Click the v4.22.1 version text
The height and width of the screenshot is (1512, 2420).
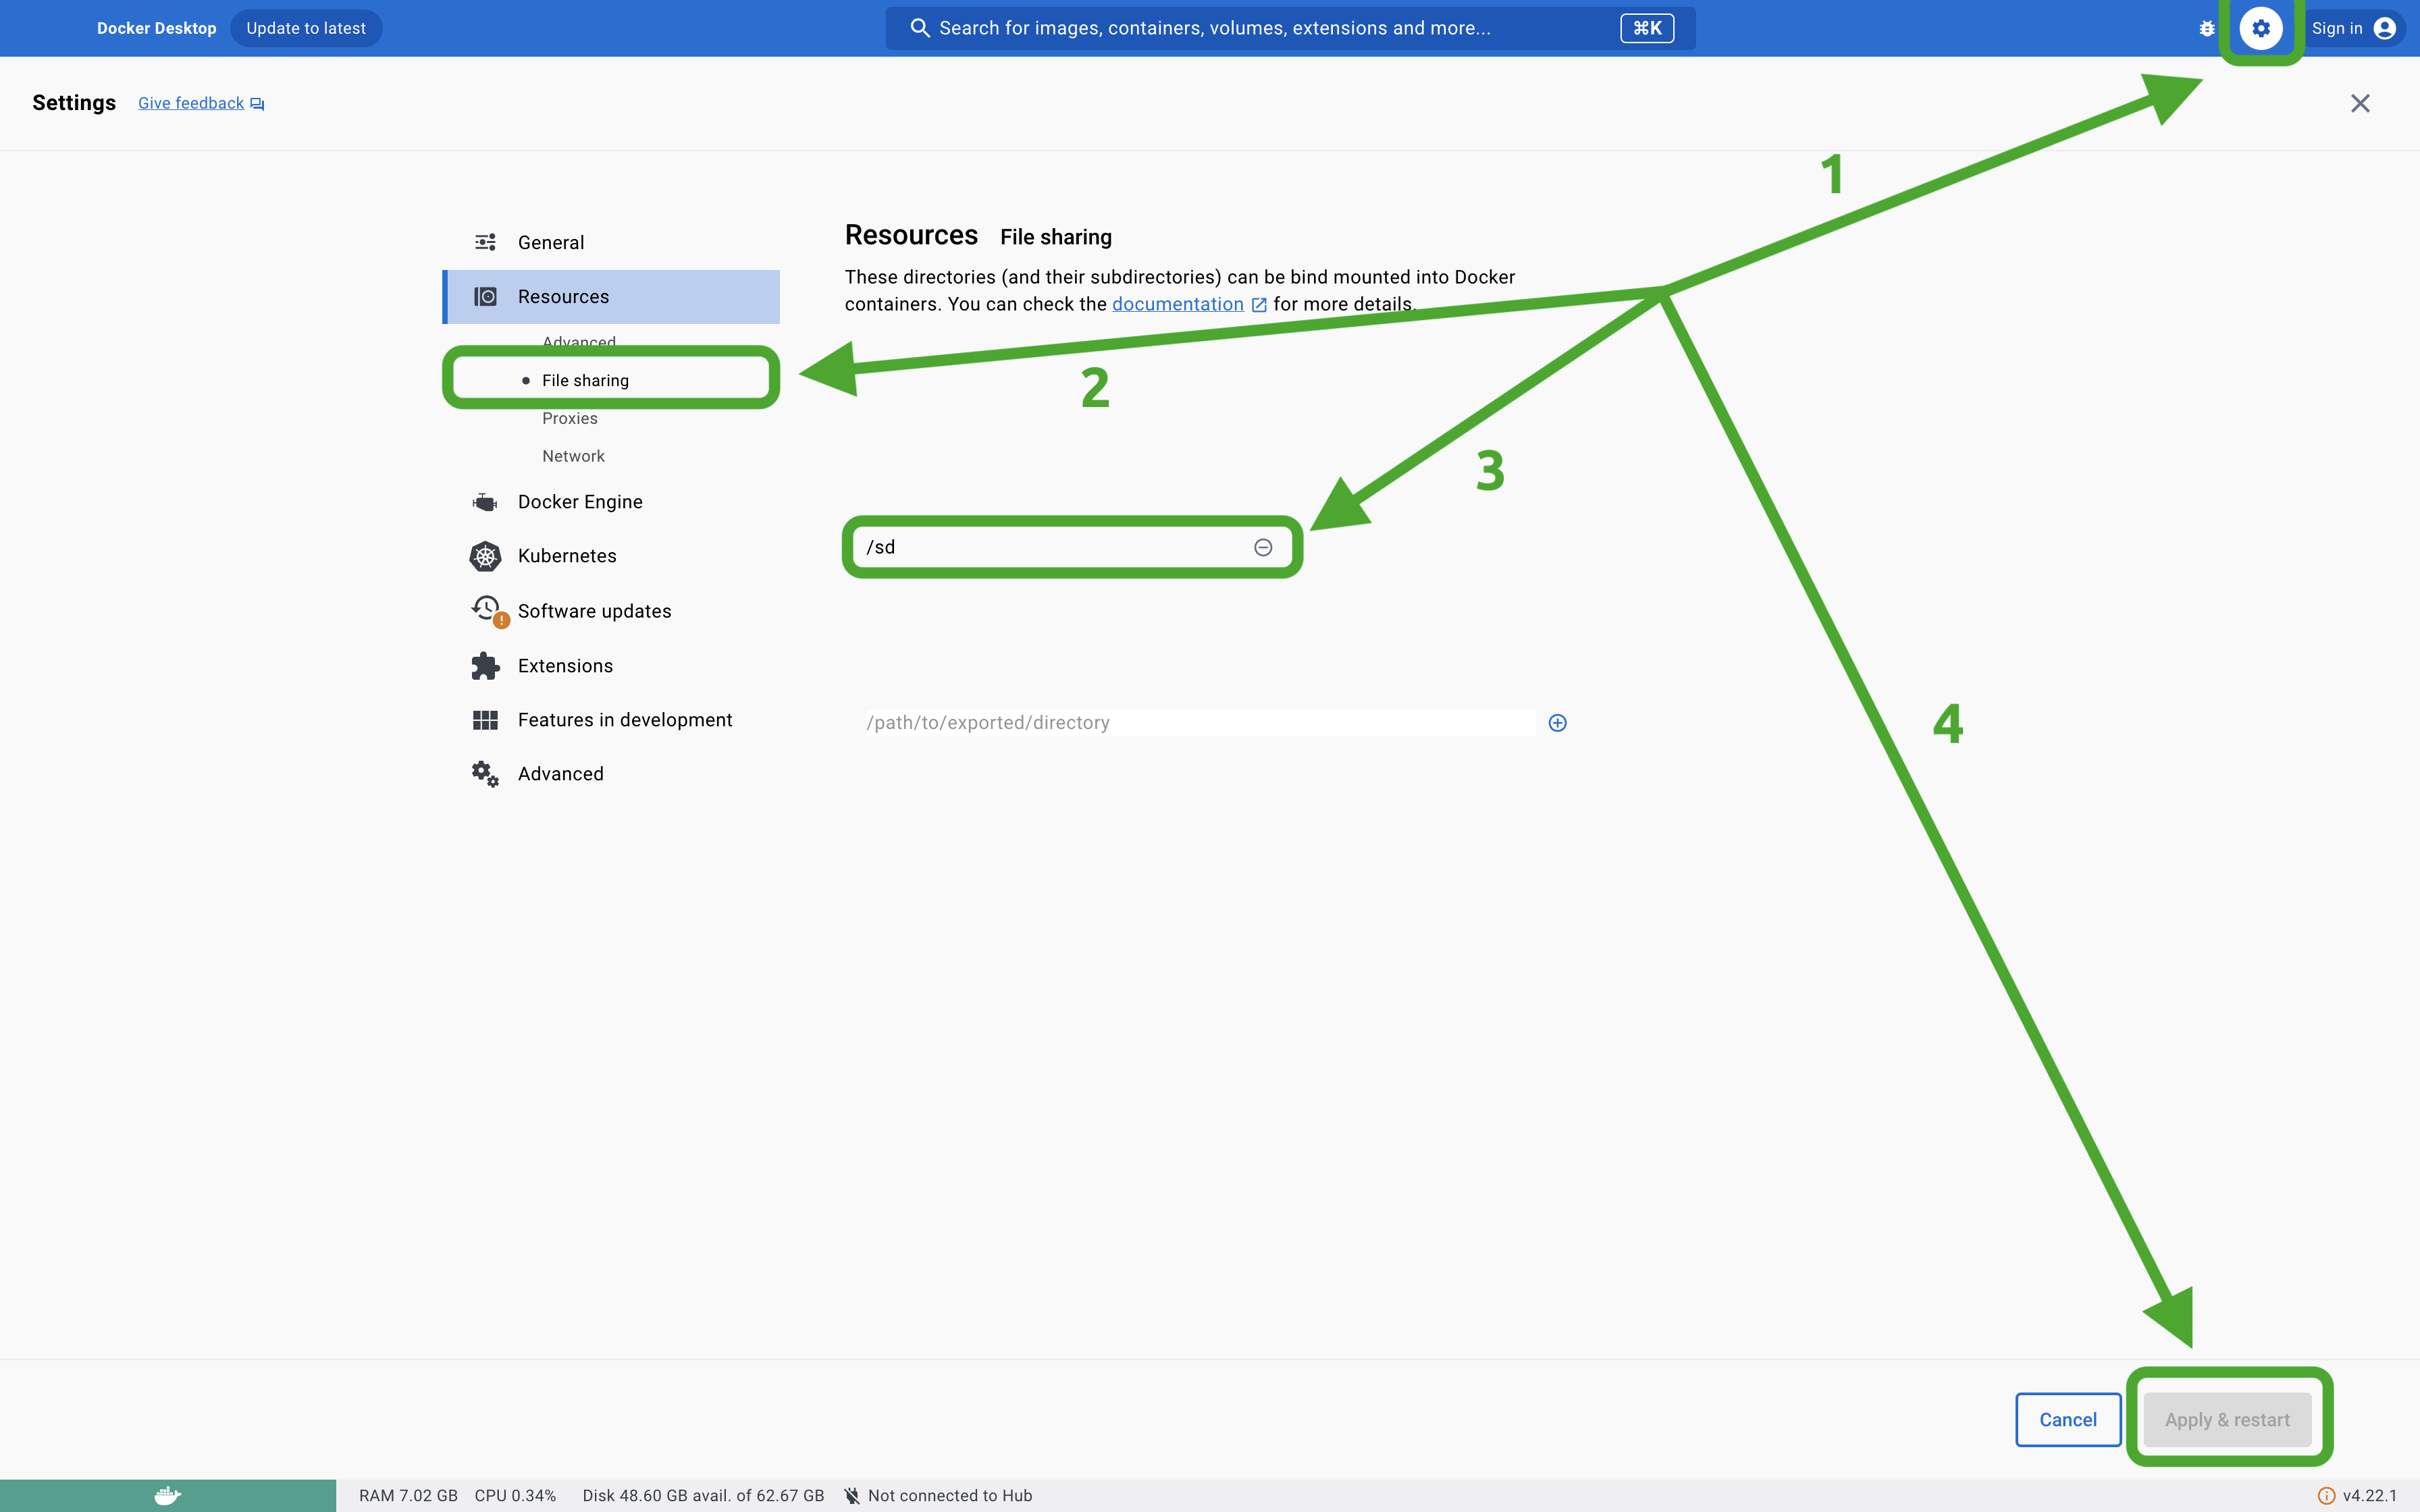coord(2370,1496)
